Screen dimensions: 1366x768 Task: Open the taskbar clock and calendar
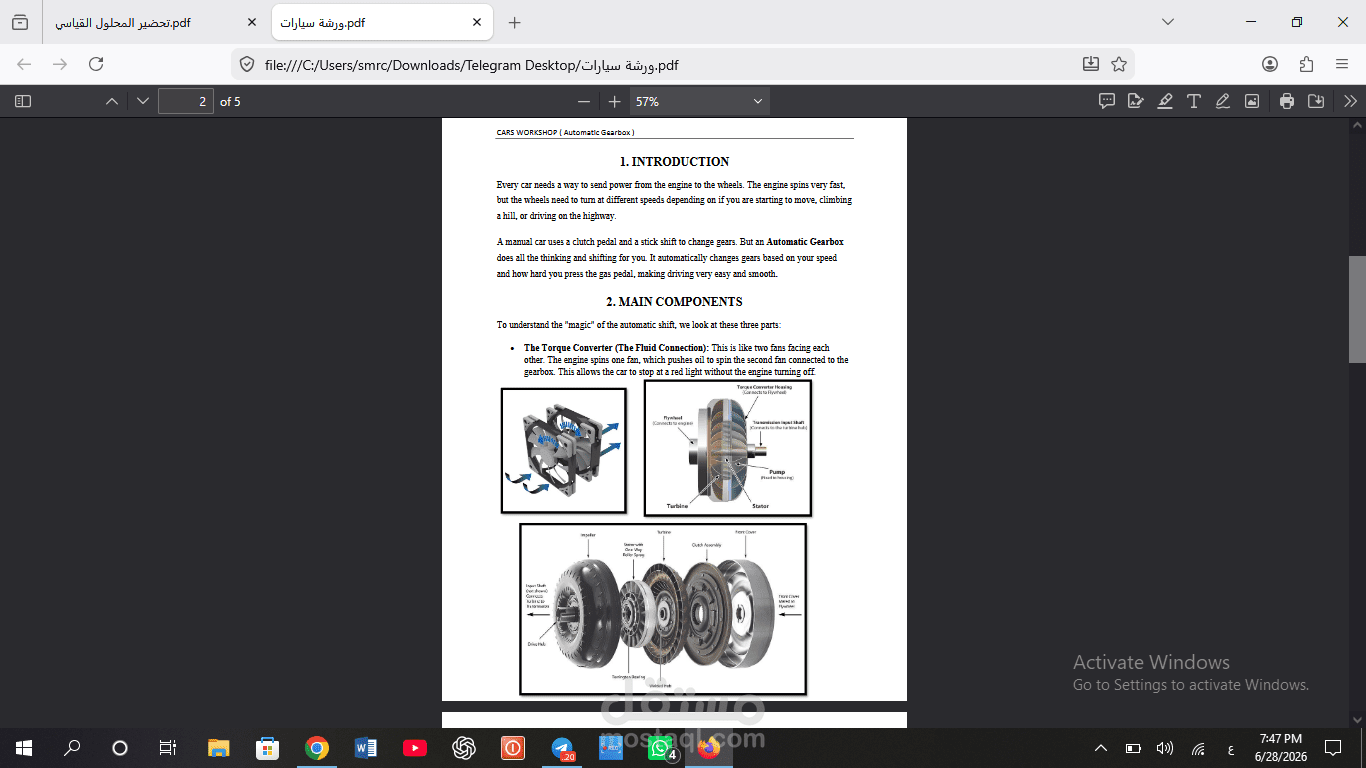click(x=1282, y=748)
